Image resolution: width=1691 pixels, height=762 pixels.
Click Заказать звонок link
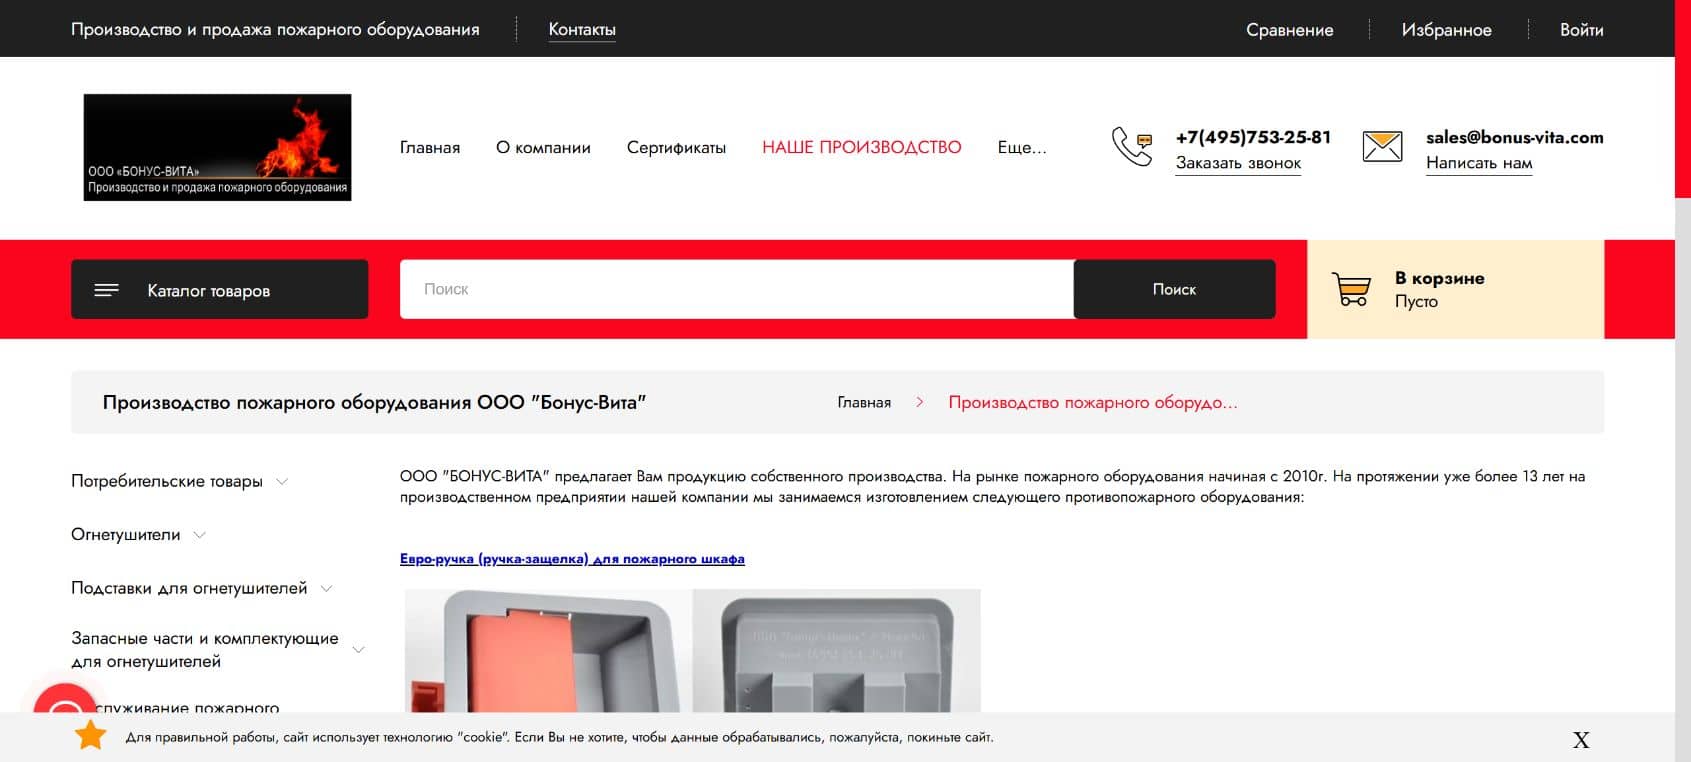(1238, 163)
